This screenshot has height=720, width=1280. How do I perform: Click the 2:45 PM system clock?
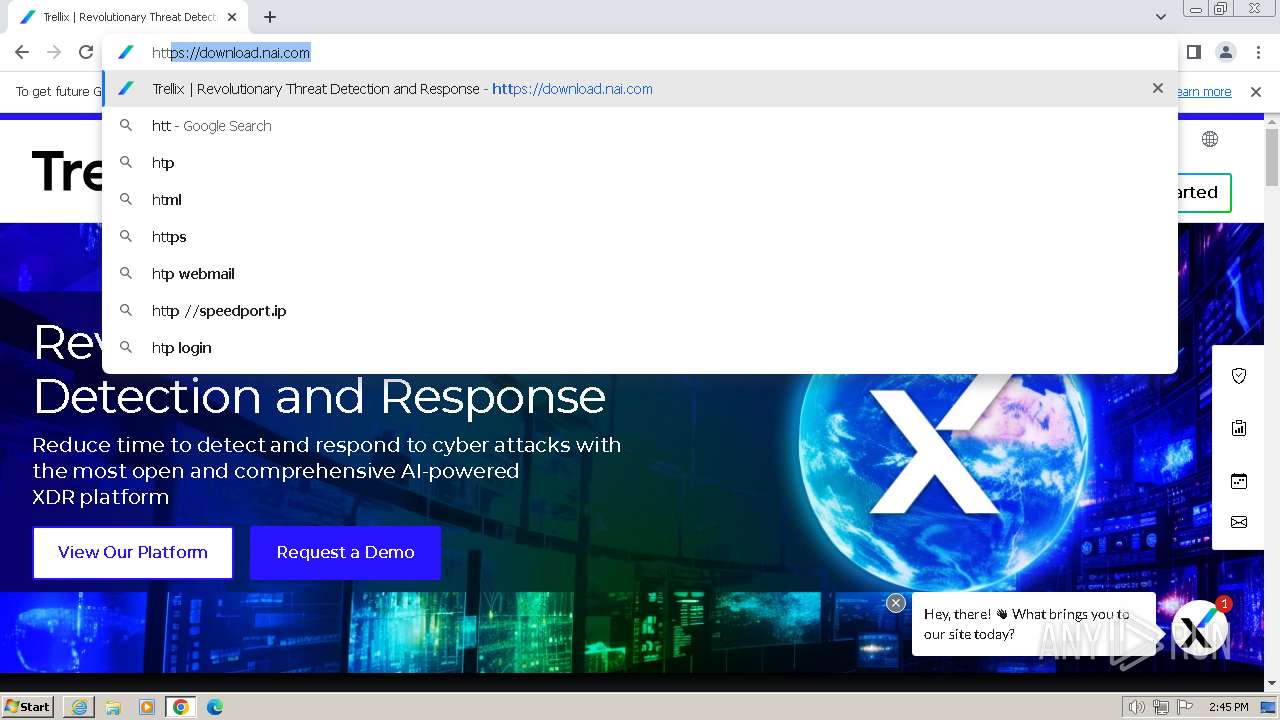click(x=1228, y=707)
